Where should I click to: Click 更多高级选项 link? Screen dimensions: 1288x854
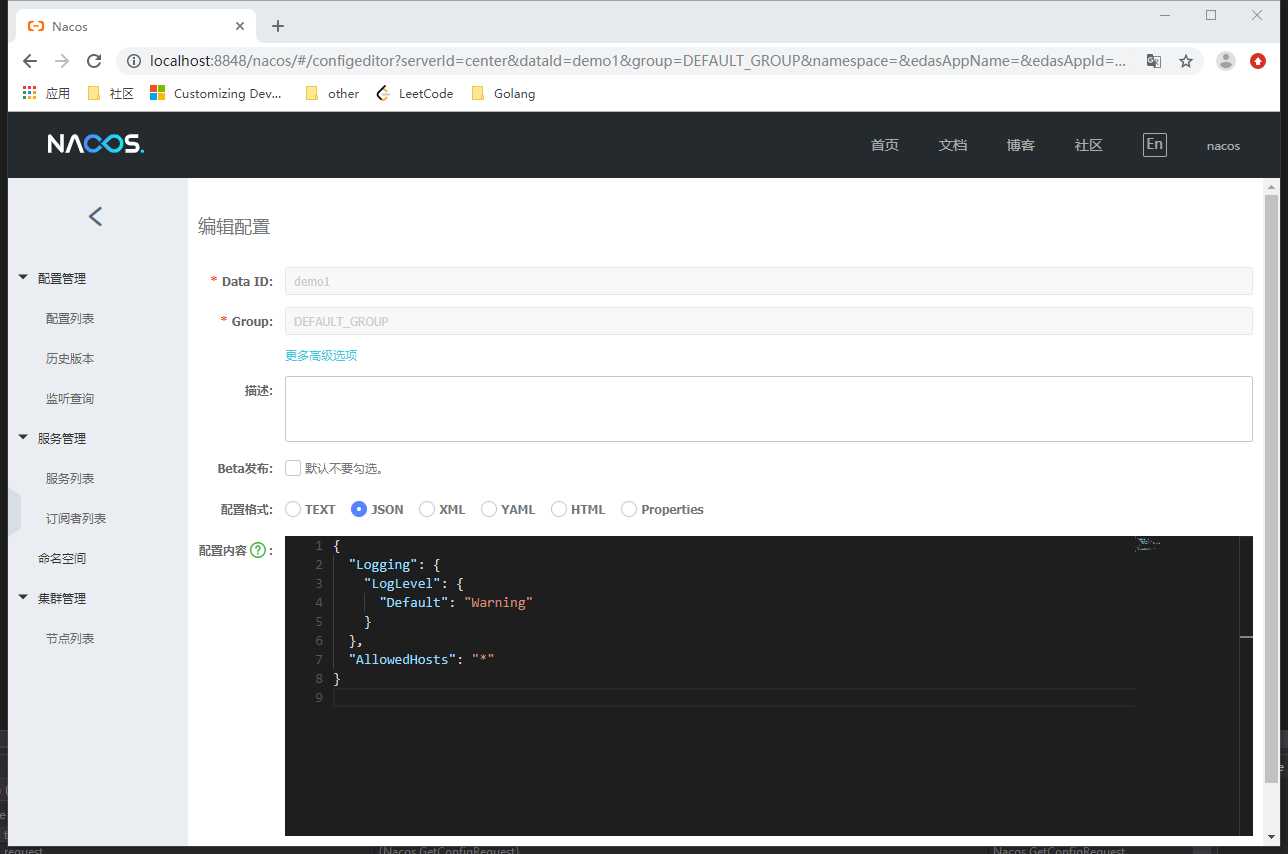(321, 355)
